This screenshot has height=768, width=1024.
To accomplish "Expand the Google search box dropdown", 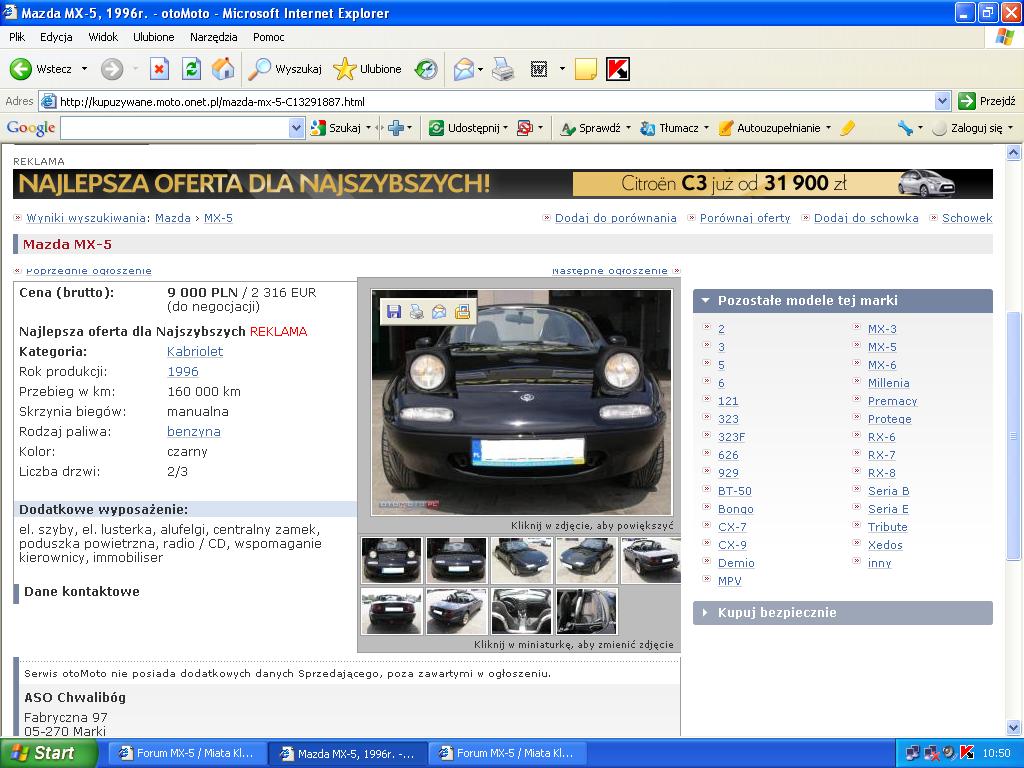I will (x=296, y=128).
